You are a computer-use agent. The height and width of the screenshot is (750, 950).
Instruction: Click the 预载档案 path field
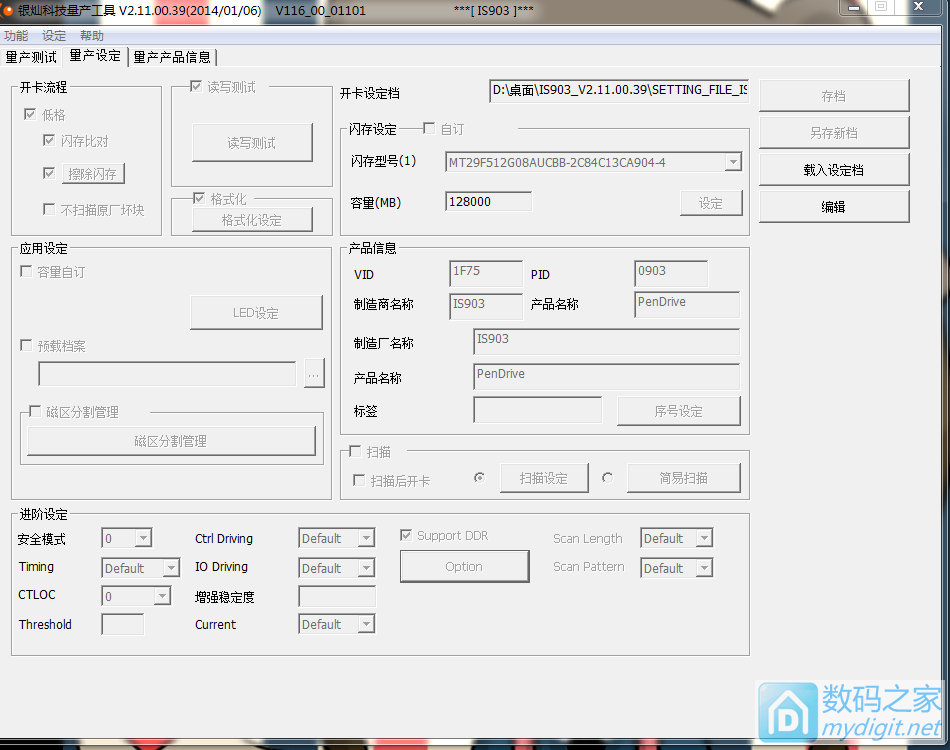point(167,374)
